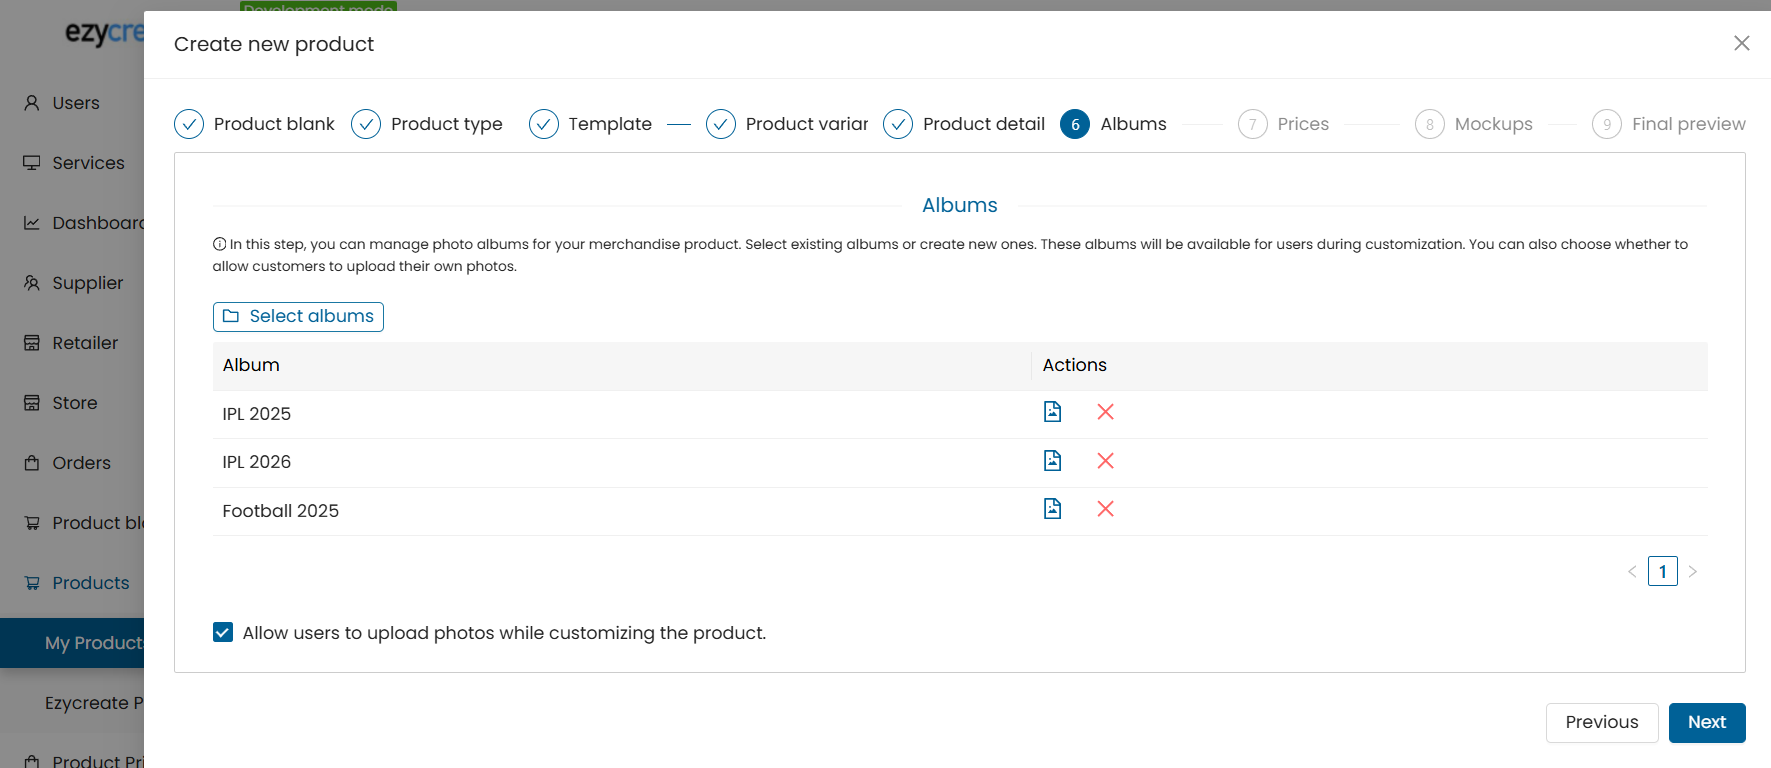Open Supplier in the sidebar

(x=88, y=283)
